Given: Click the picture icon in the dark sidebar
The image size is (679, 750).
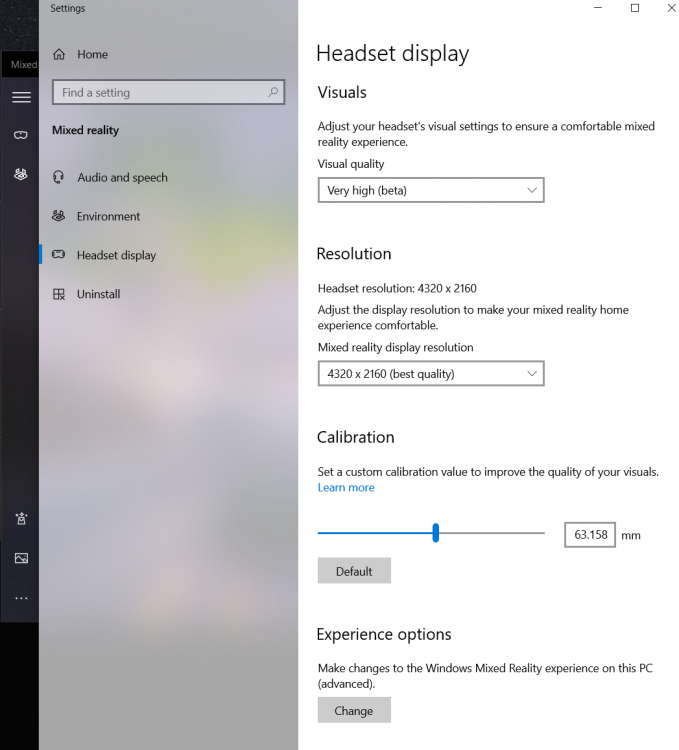Looking at the screenshot, I should 21,558.
